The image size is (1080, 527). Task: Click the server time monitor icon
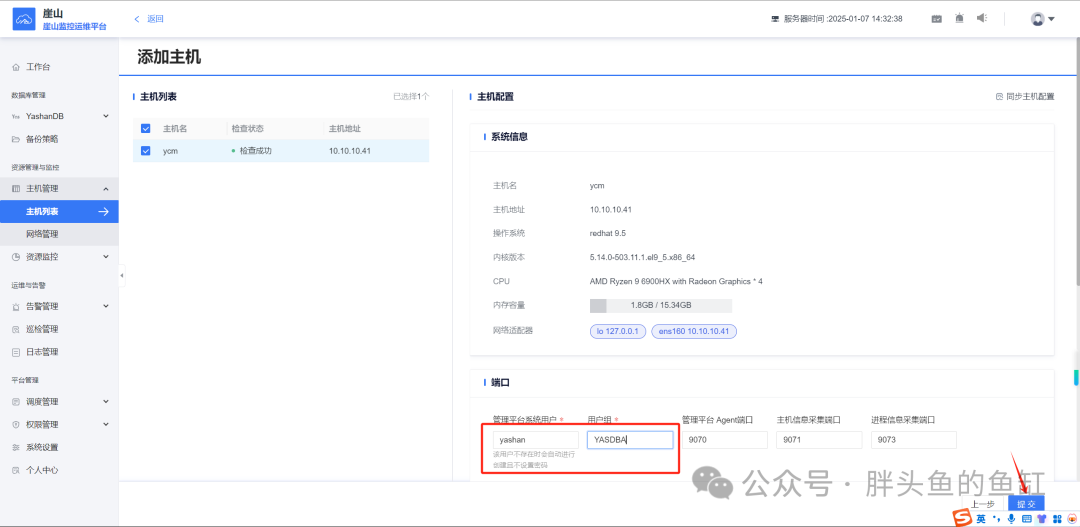click(775, 19)
